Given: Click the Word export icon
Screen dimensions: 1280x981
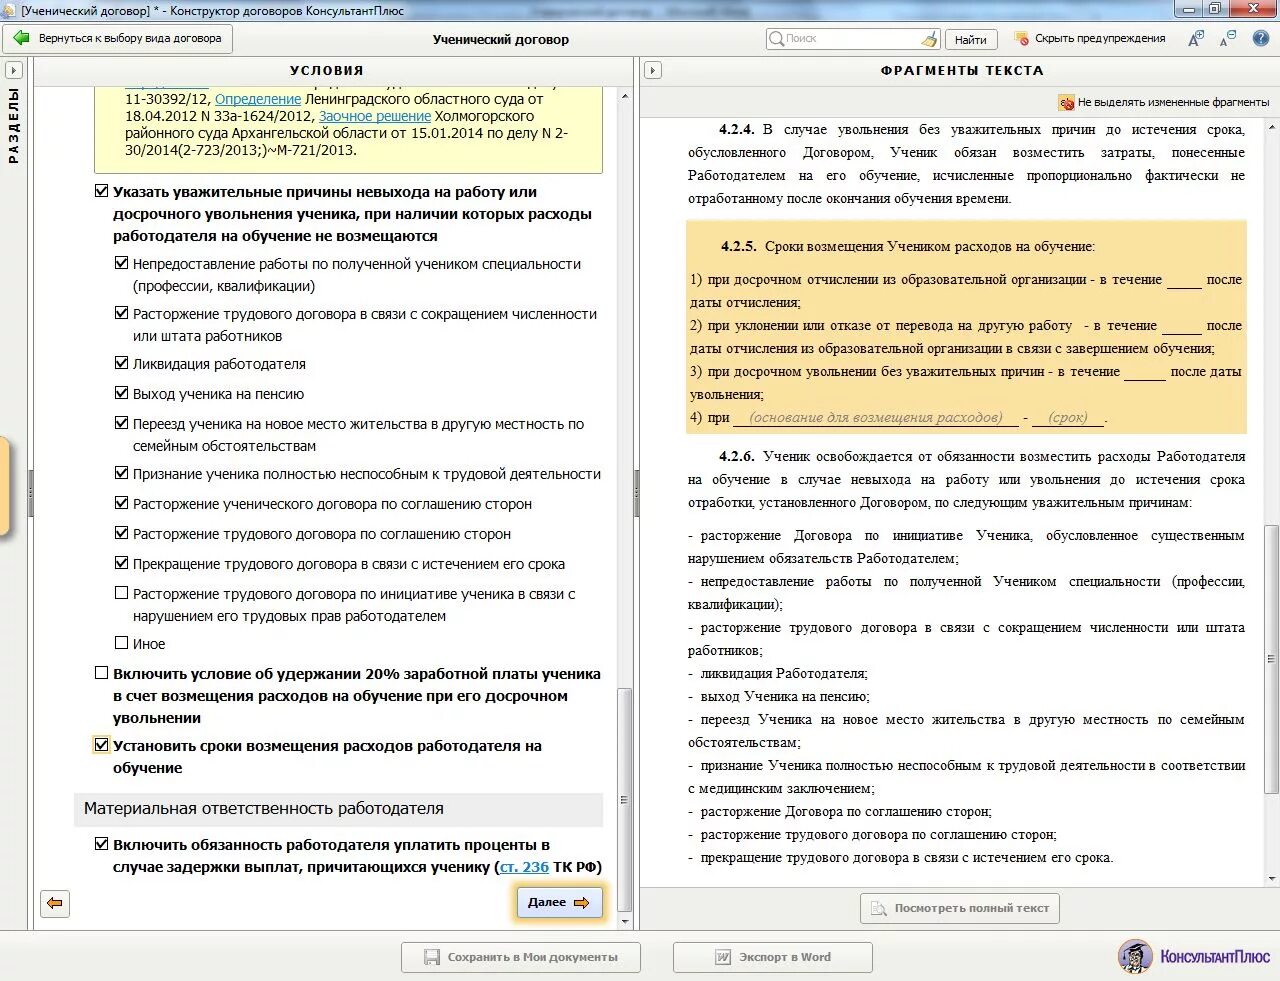Looking at the screenshot, I should click(722, 957).
